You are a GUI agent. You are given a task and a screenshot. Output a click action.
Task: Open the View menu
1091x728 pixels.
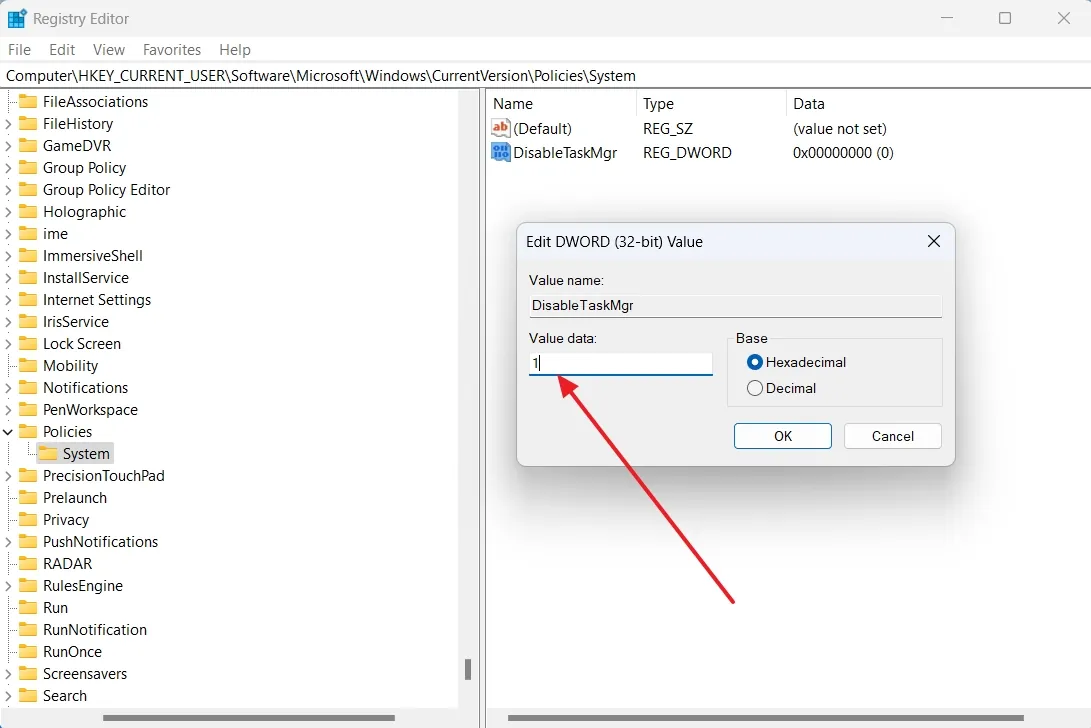click(x=109, y=49)
